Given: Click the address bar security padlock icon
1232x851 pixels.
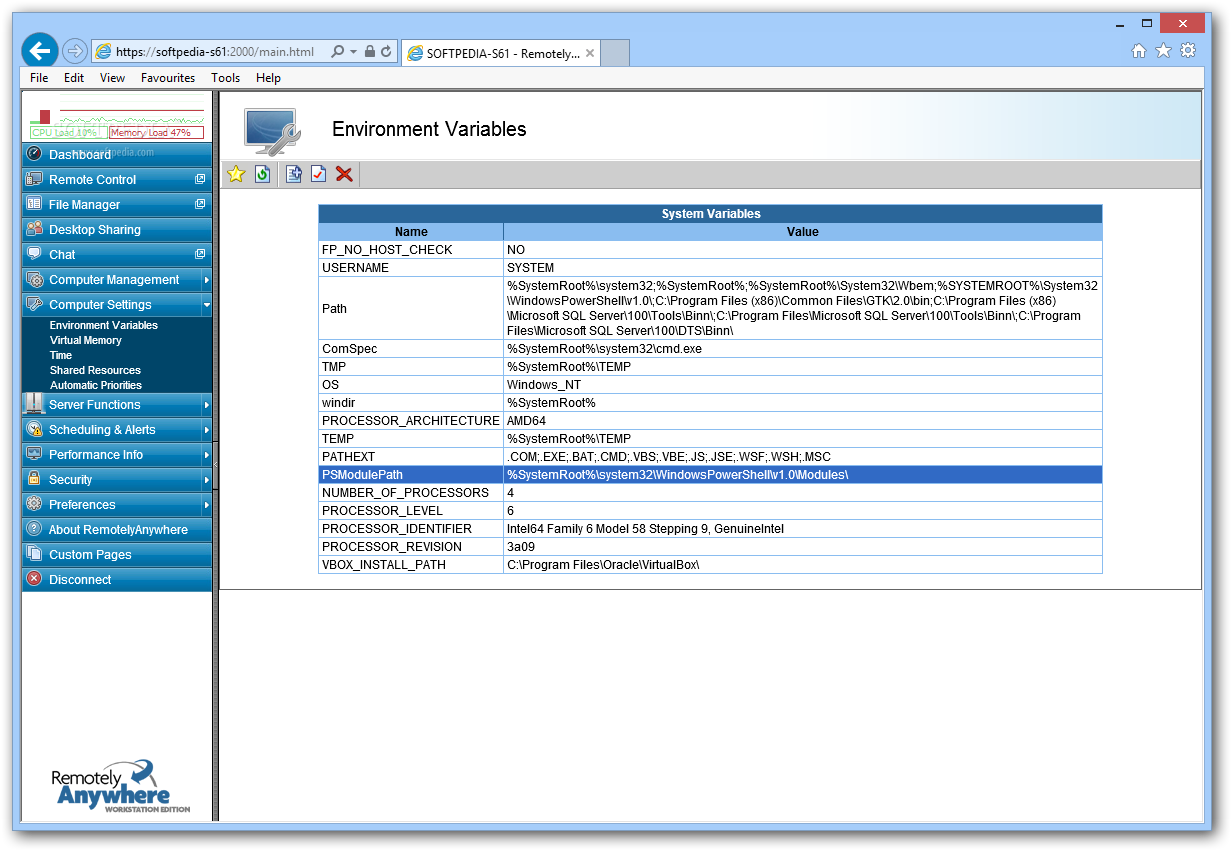Looking at the screenshot, I should pyautogui.click(x=370, y=51).
